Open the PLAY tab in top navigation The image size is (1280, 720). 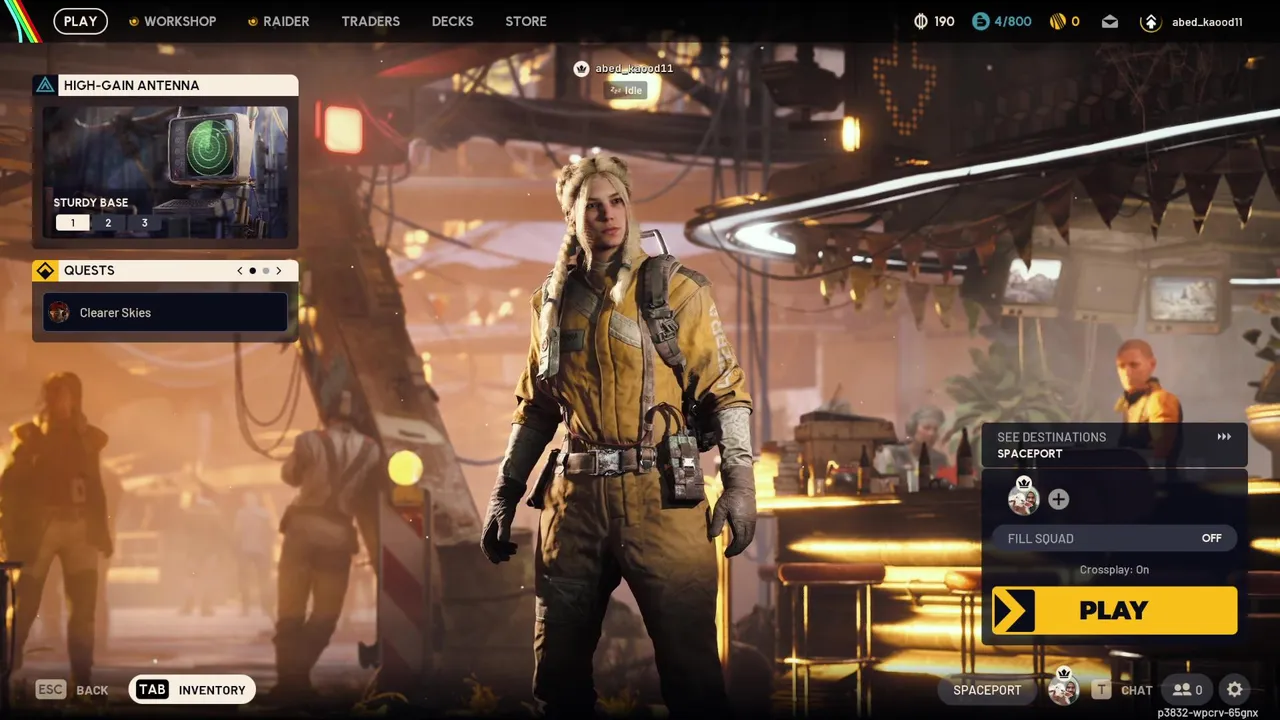[80, 21]
